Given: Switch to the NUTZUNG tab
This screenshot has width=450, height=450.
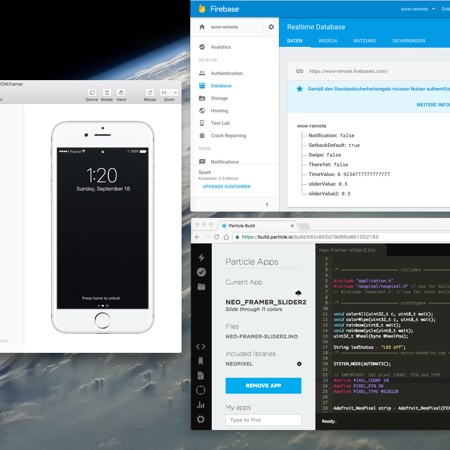Looking at the screenshot, I should pyautogui.click(x=364, y=41).
